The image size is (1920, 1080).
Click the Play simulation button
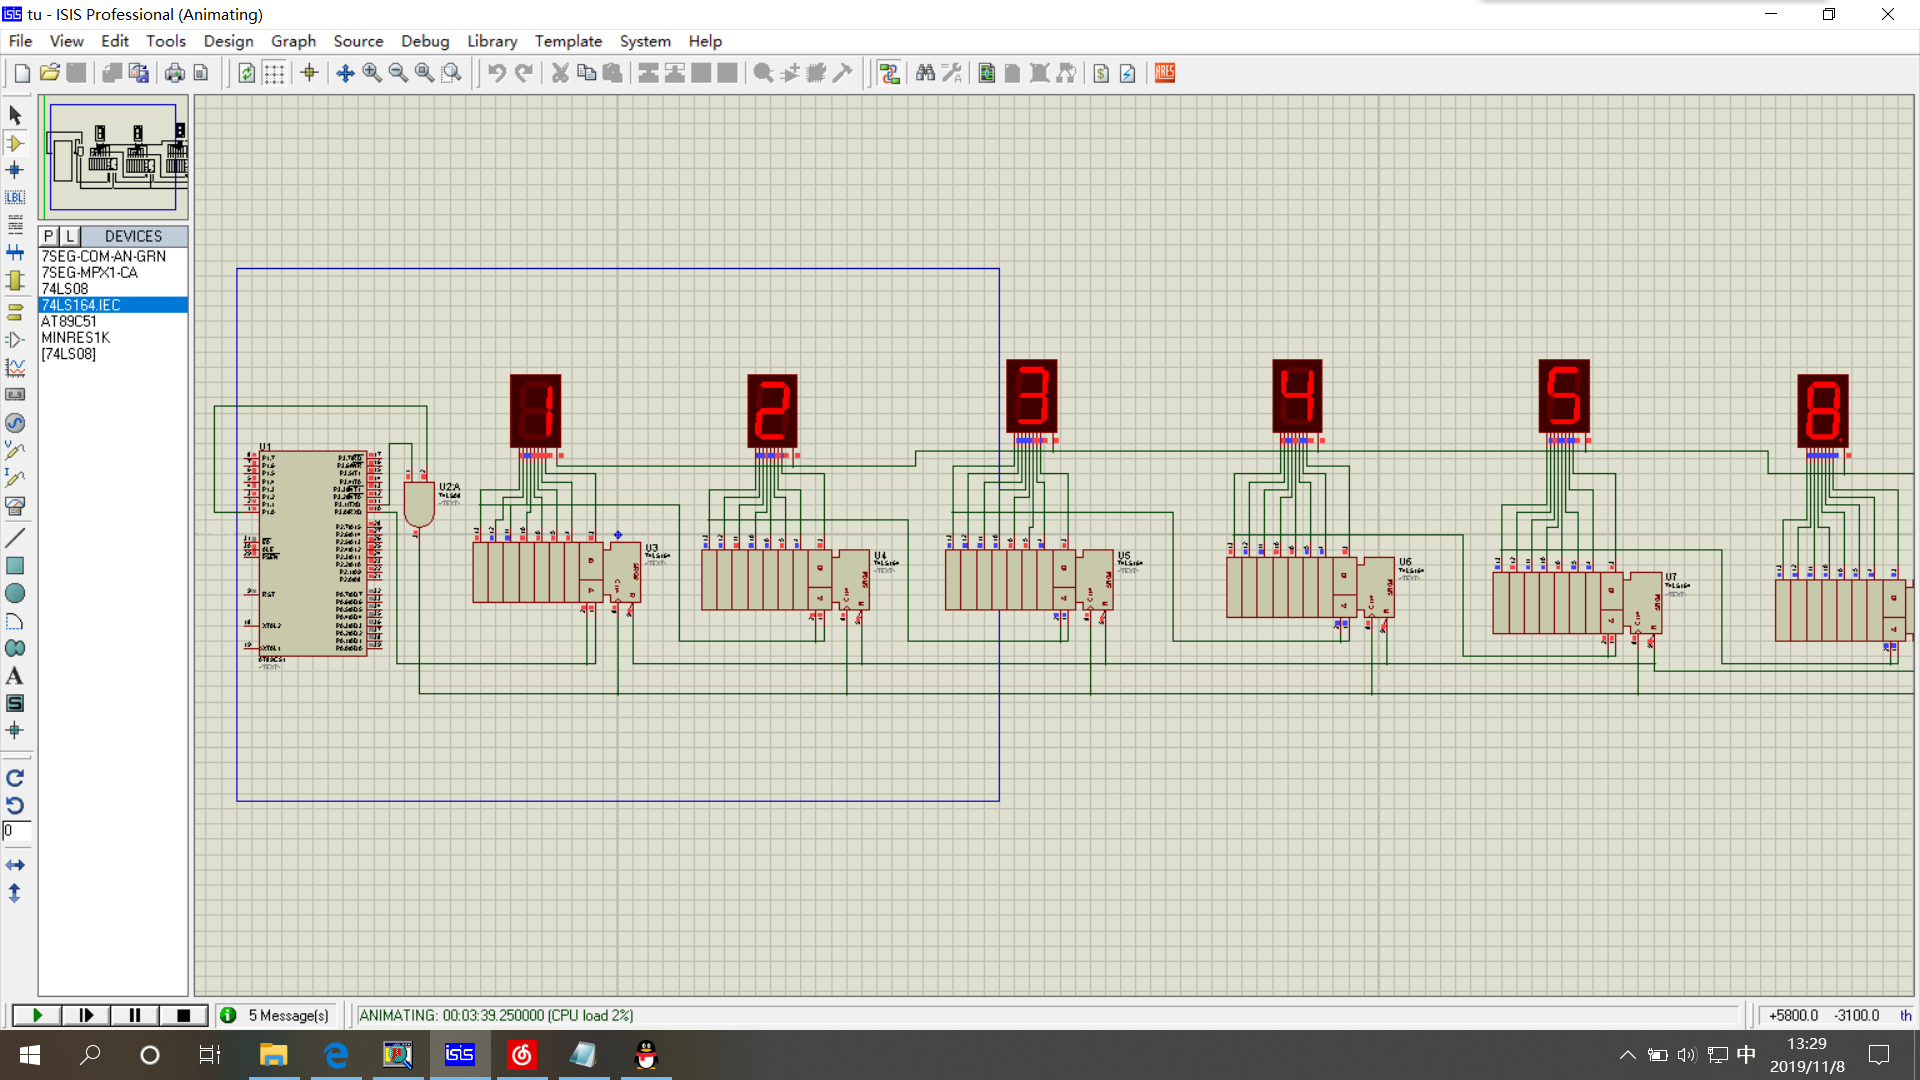[37, 1015]
